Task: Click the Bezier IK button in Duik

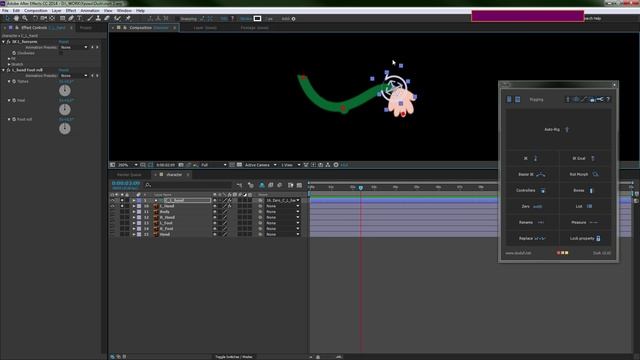Action: coord(532,174)
